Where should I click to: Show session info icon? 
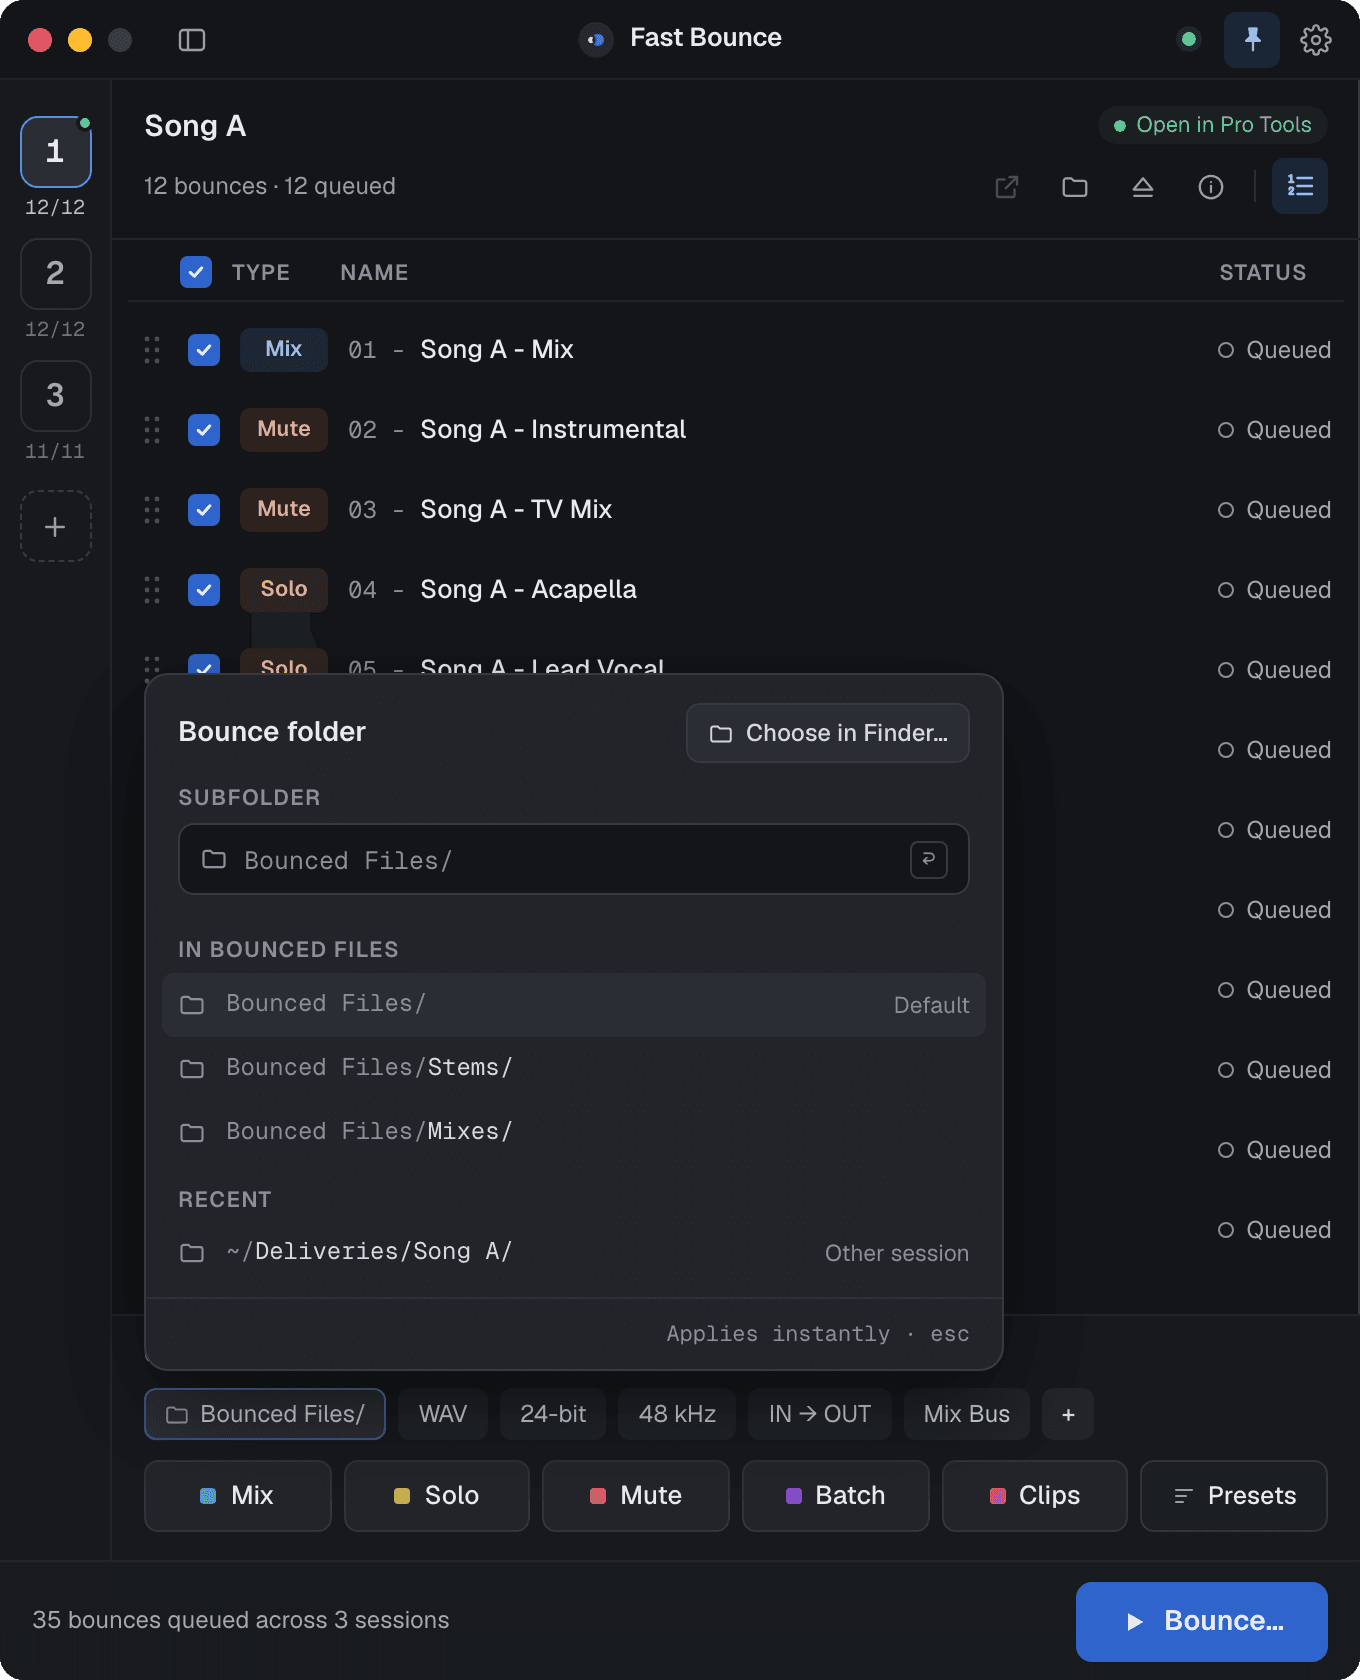pyautogui.click(x=1211, y=187)
